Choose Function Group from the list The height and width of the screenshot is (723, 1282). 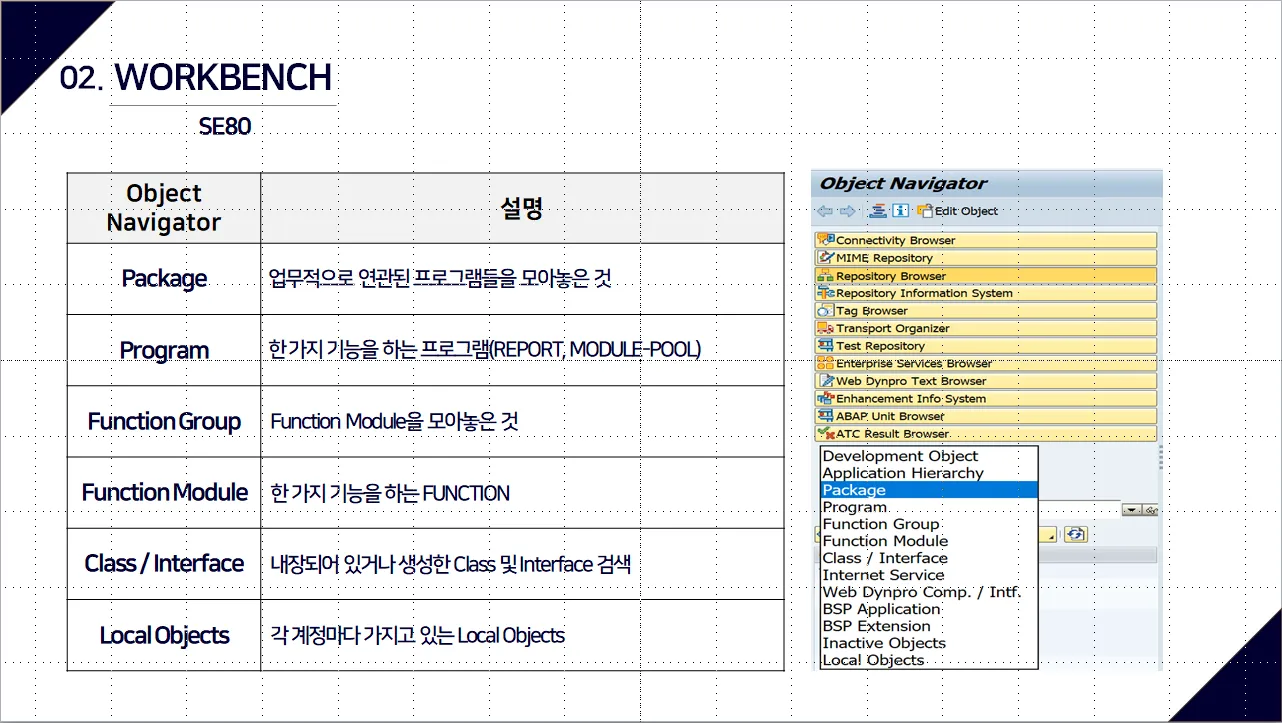click(x=880, y=524)
